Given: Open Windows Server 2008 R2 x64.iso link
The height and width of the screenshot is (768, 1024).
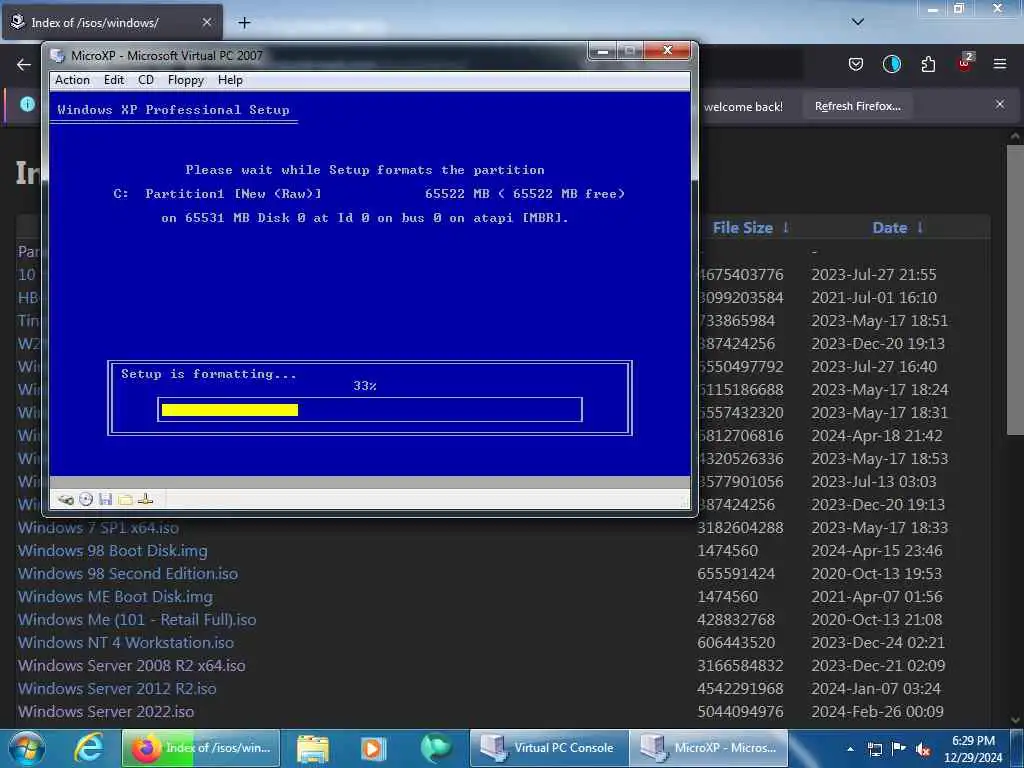Looking at the screenshot, I should (x=131, y=665).
